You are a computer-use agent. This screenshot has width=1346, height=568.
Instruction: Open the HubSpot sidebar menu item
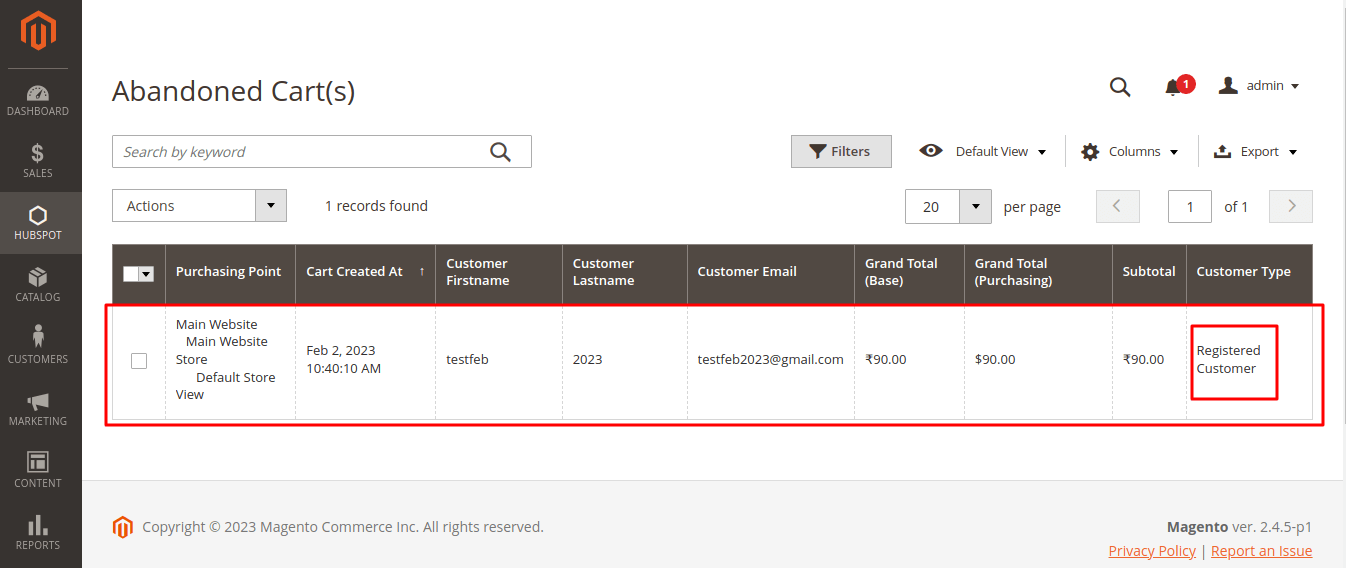coord(38,222)
